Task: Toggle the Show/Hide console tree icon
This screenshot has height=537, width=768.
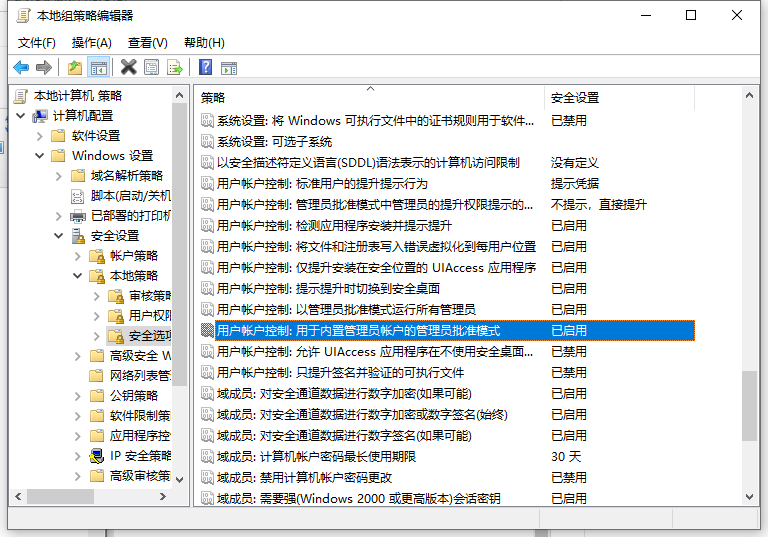Action: 98,67
